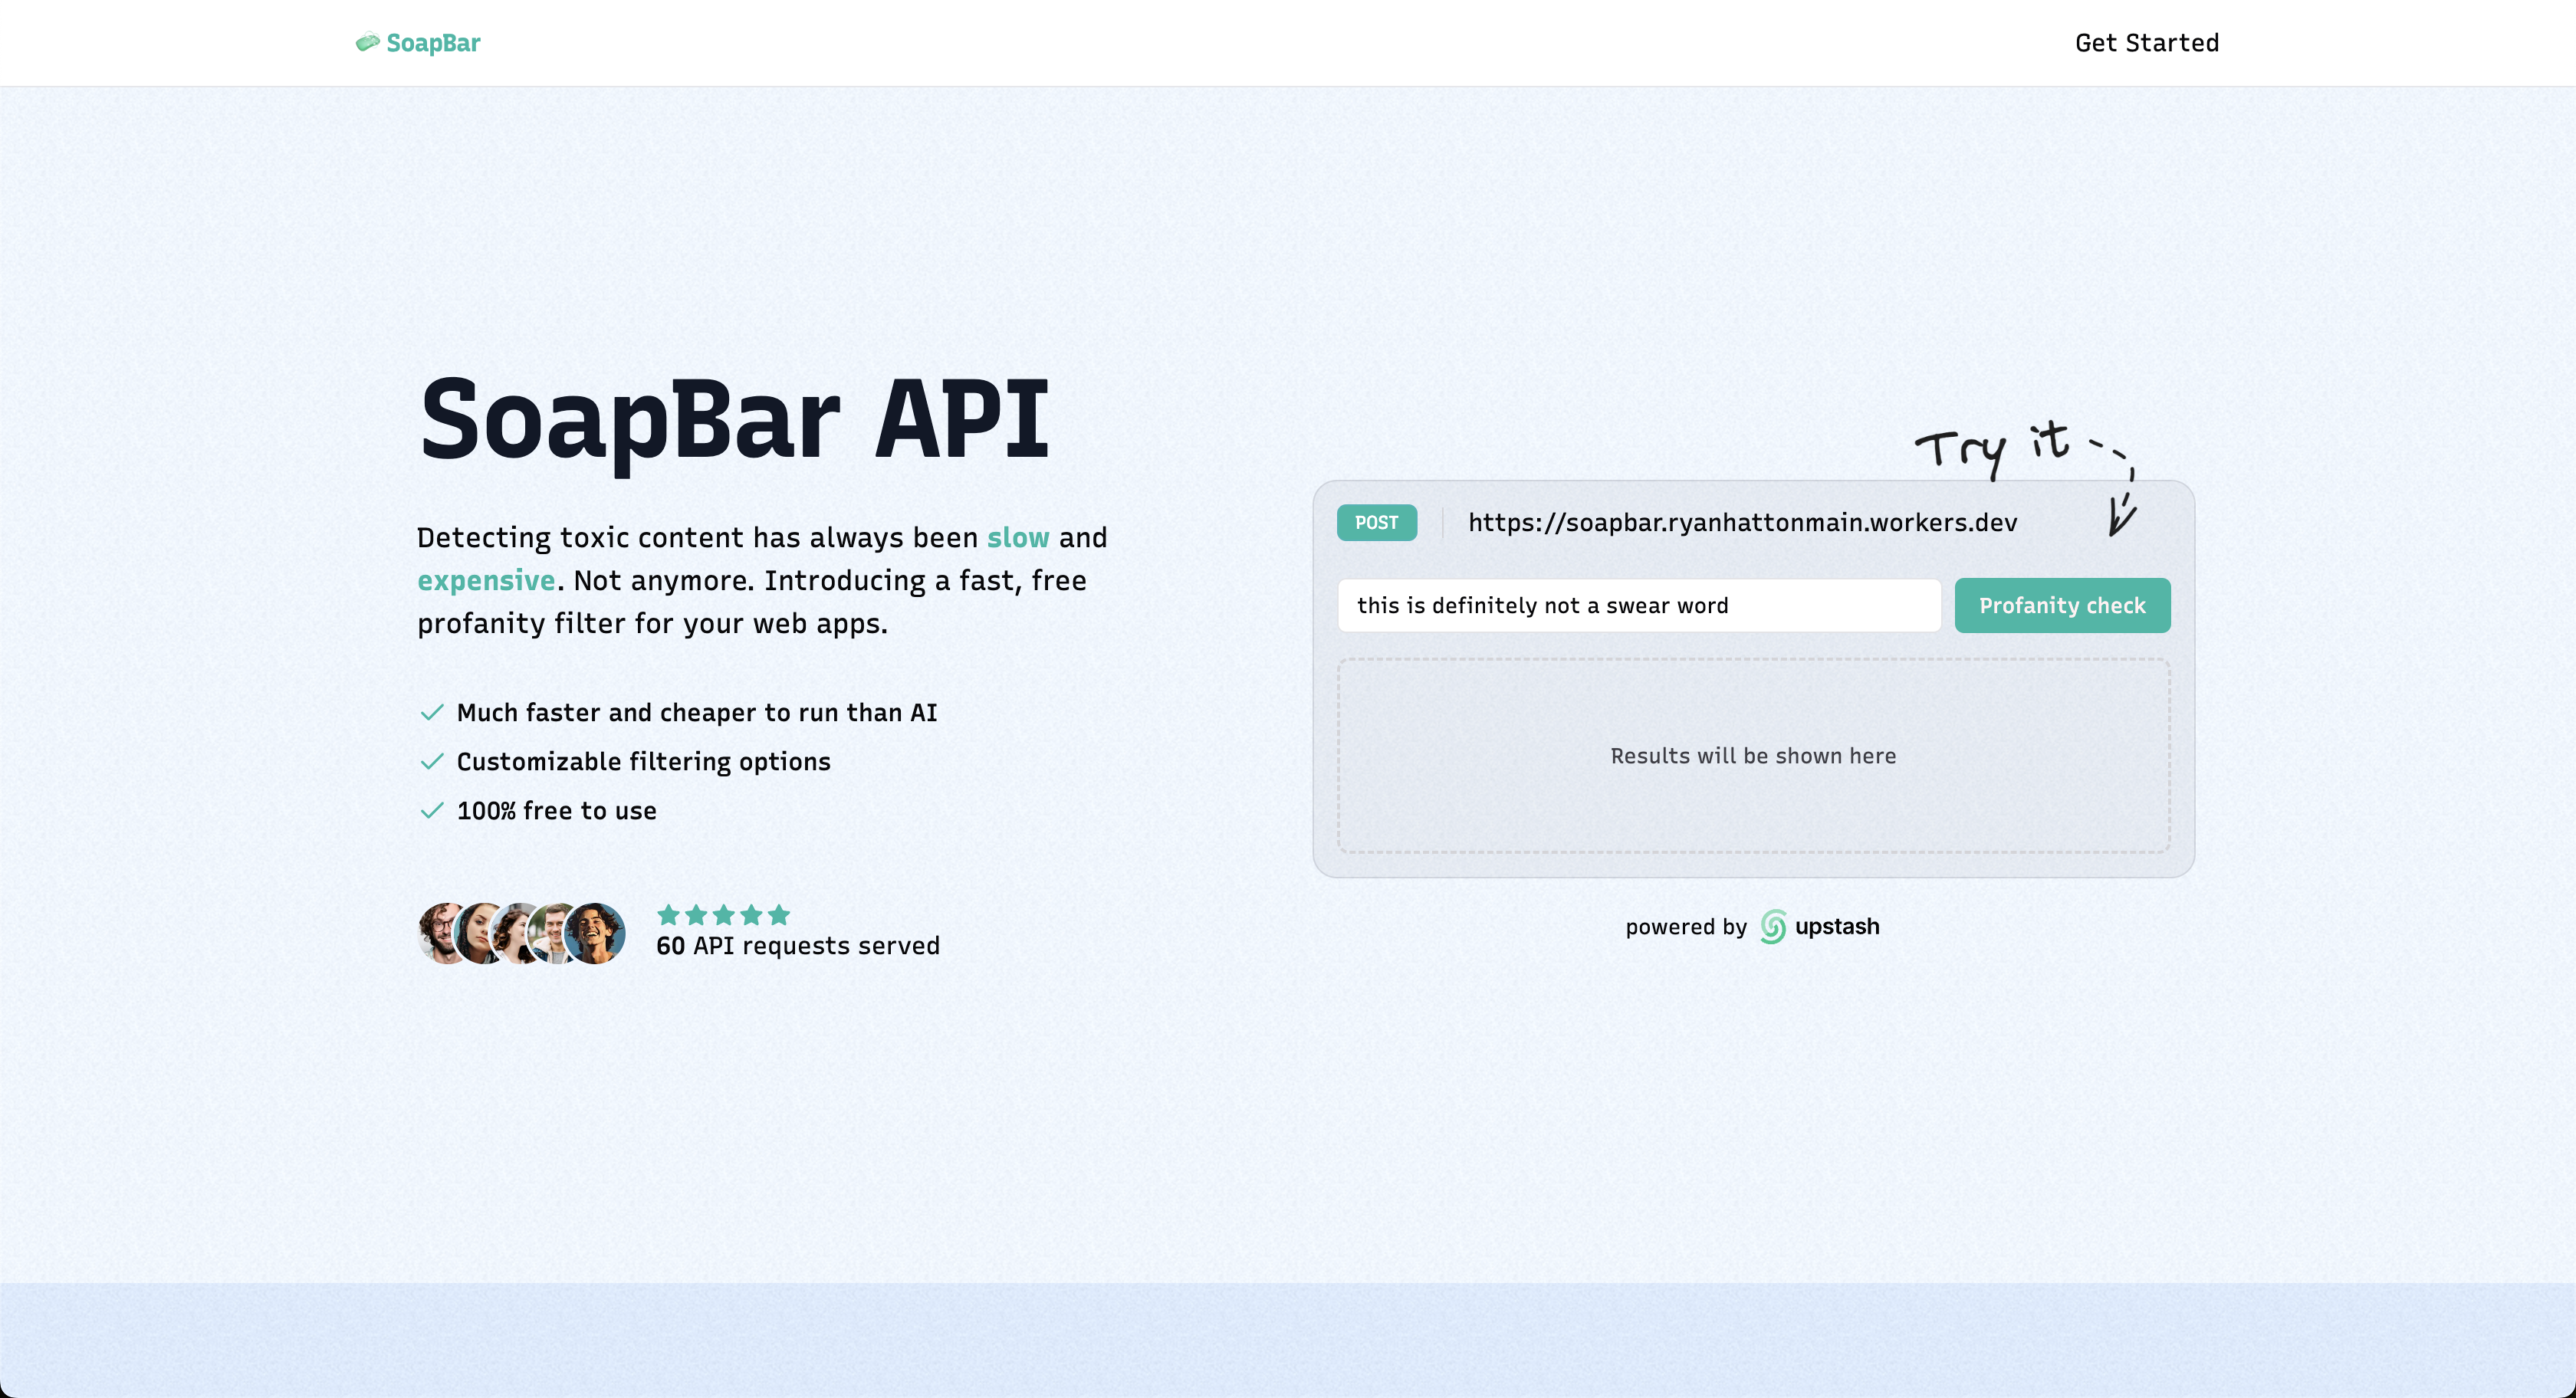Click the SoapBar soap logo icon
The width and height of the screenshot is (2576, 1398).
click(x=368, y=42)
